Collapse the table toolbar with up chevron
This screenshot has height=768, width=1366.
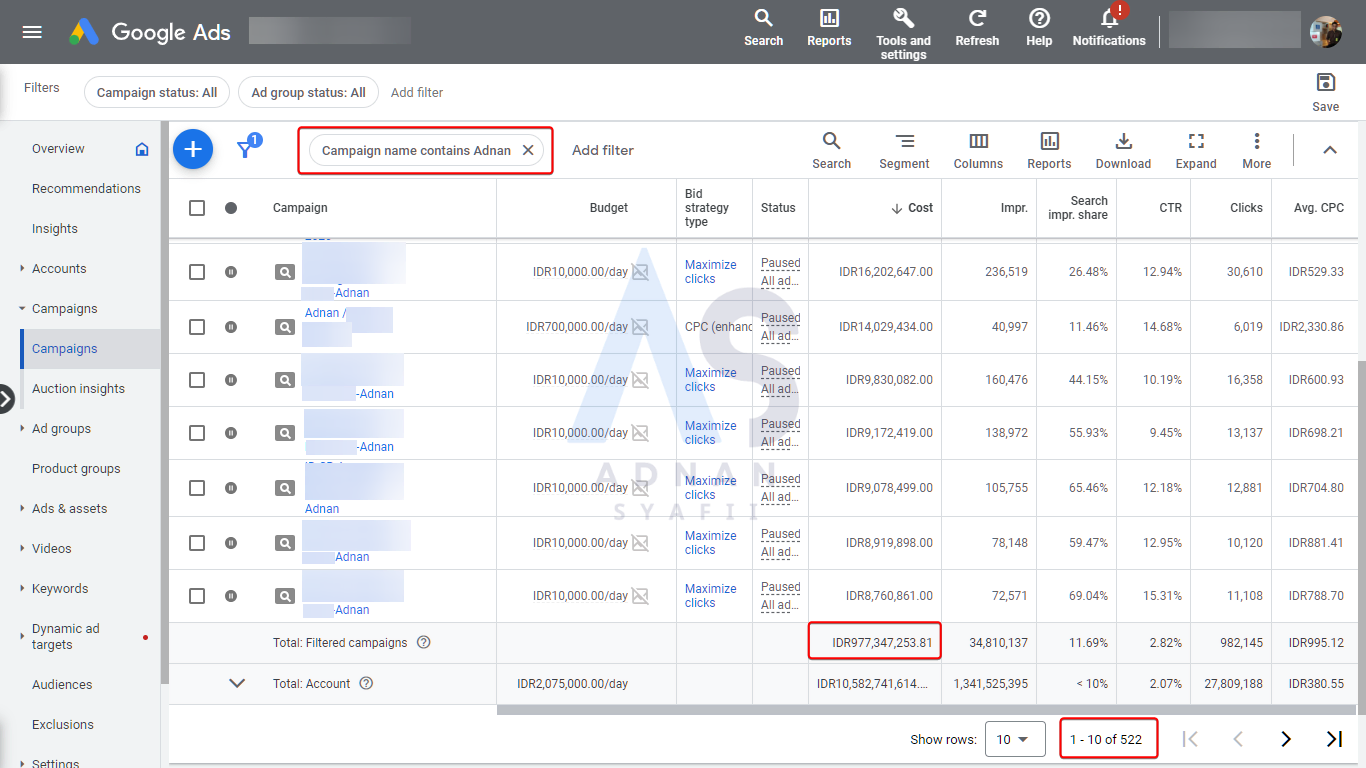(1329, 150)
